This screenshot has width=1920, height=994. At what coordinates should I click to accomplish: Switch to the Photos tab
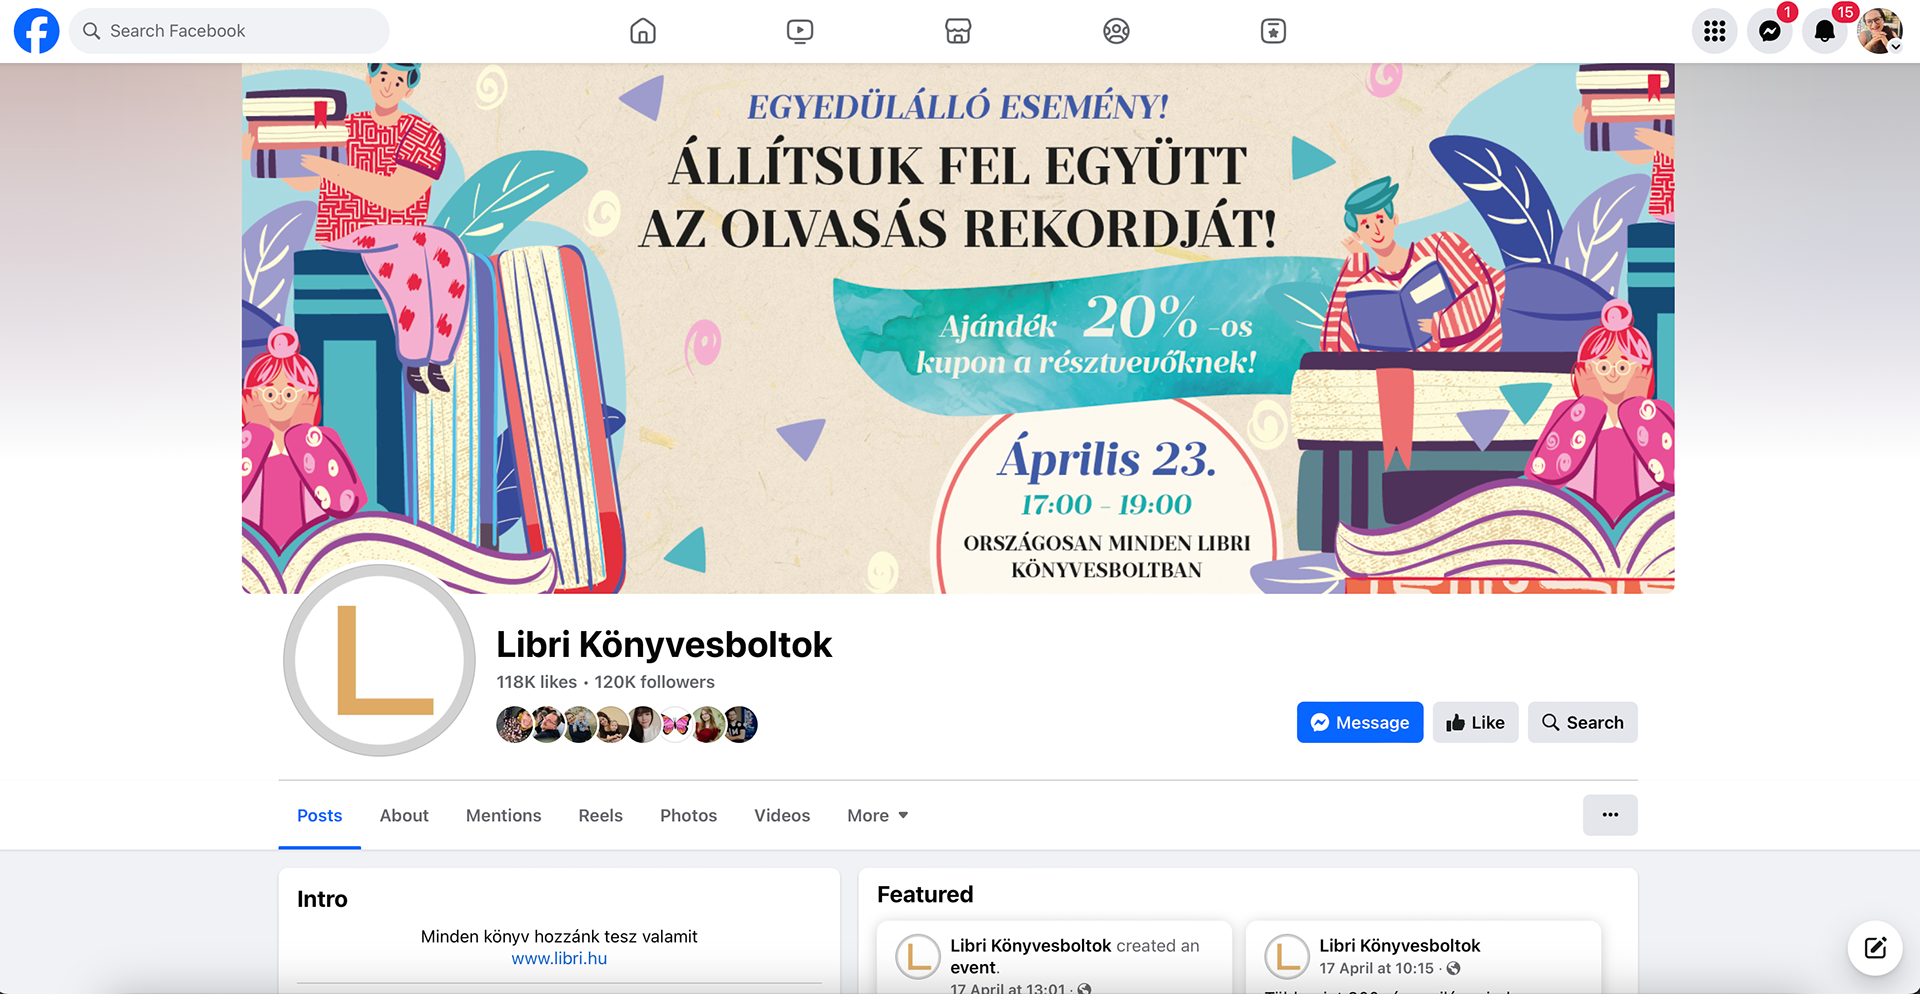688,815
